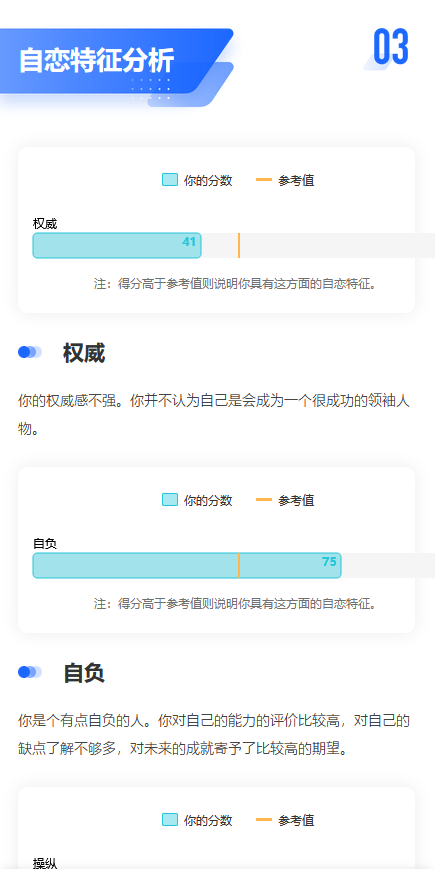
Task: Toggle 参考值 legend in 自负 chart
Action: coord(285,500)
